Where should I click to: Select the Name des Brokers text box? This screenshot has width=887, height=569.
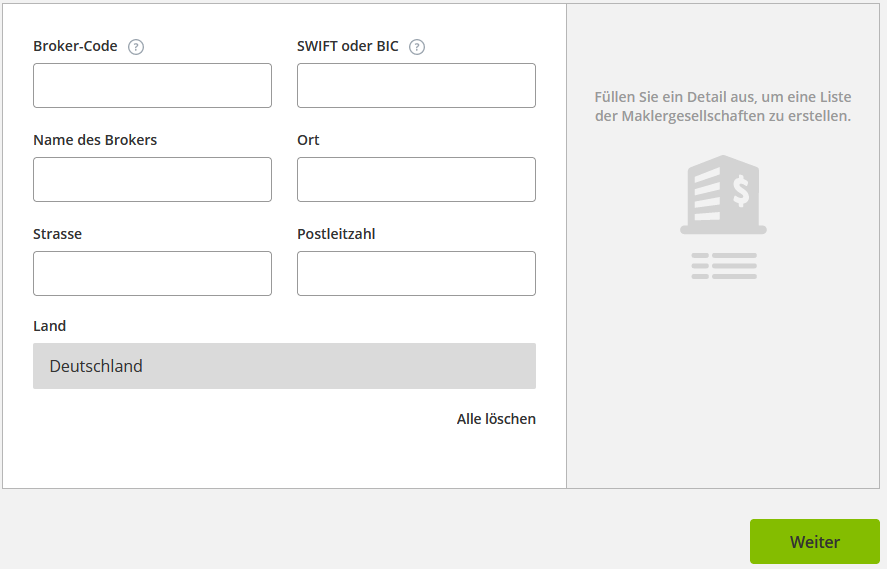pos(152,180)
